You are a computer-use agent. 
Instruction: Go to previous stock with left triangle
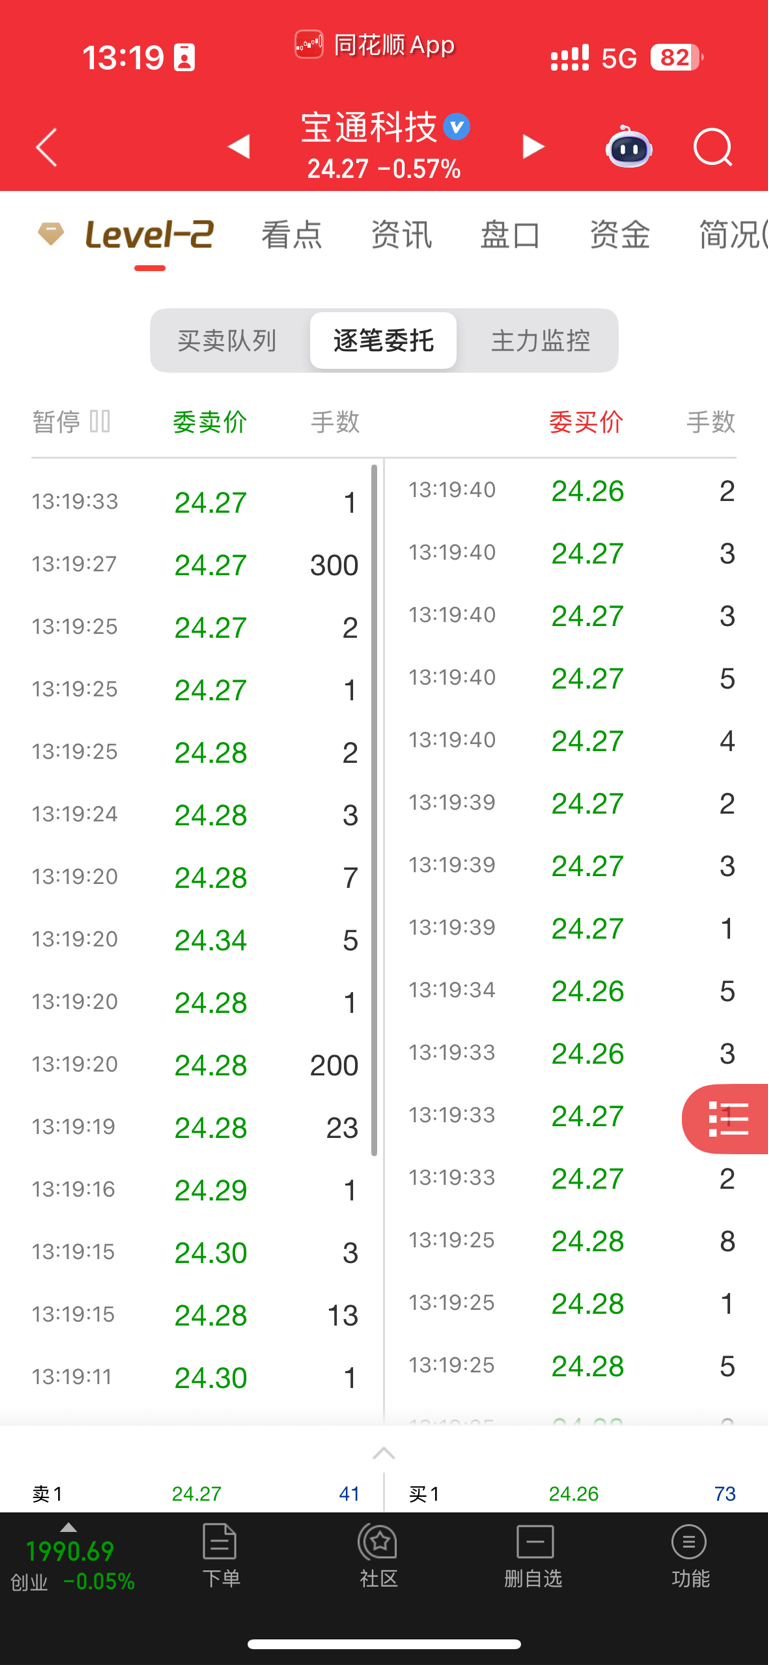tap(238, 147)
